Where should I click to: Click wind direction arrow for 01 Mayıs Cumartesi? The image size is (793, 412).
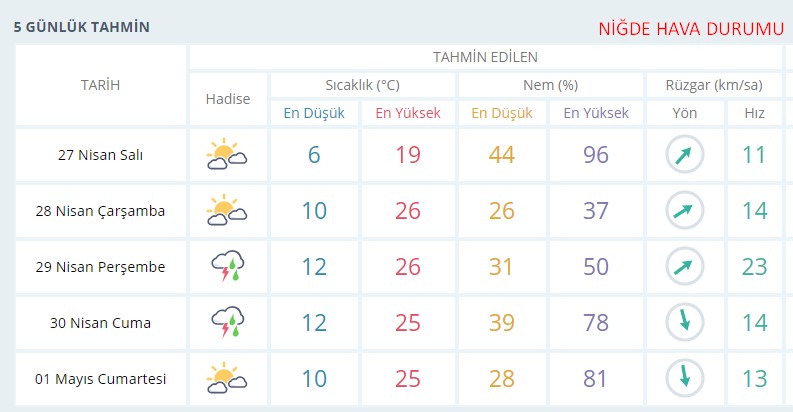(x=685, y=379)
